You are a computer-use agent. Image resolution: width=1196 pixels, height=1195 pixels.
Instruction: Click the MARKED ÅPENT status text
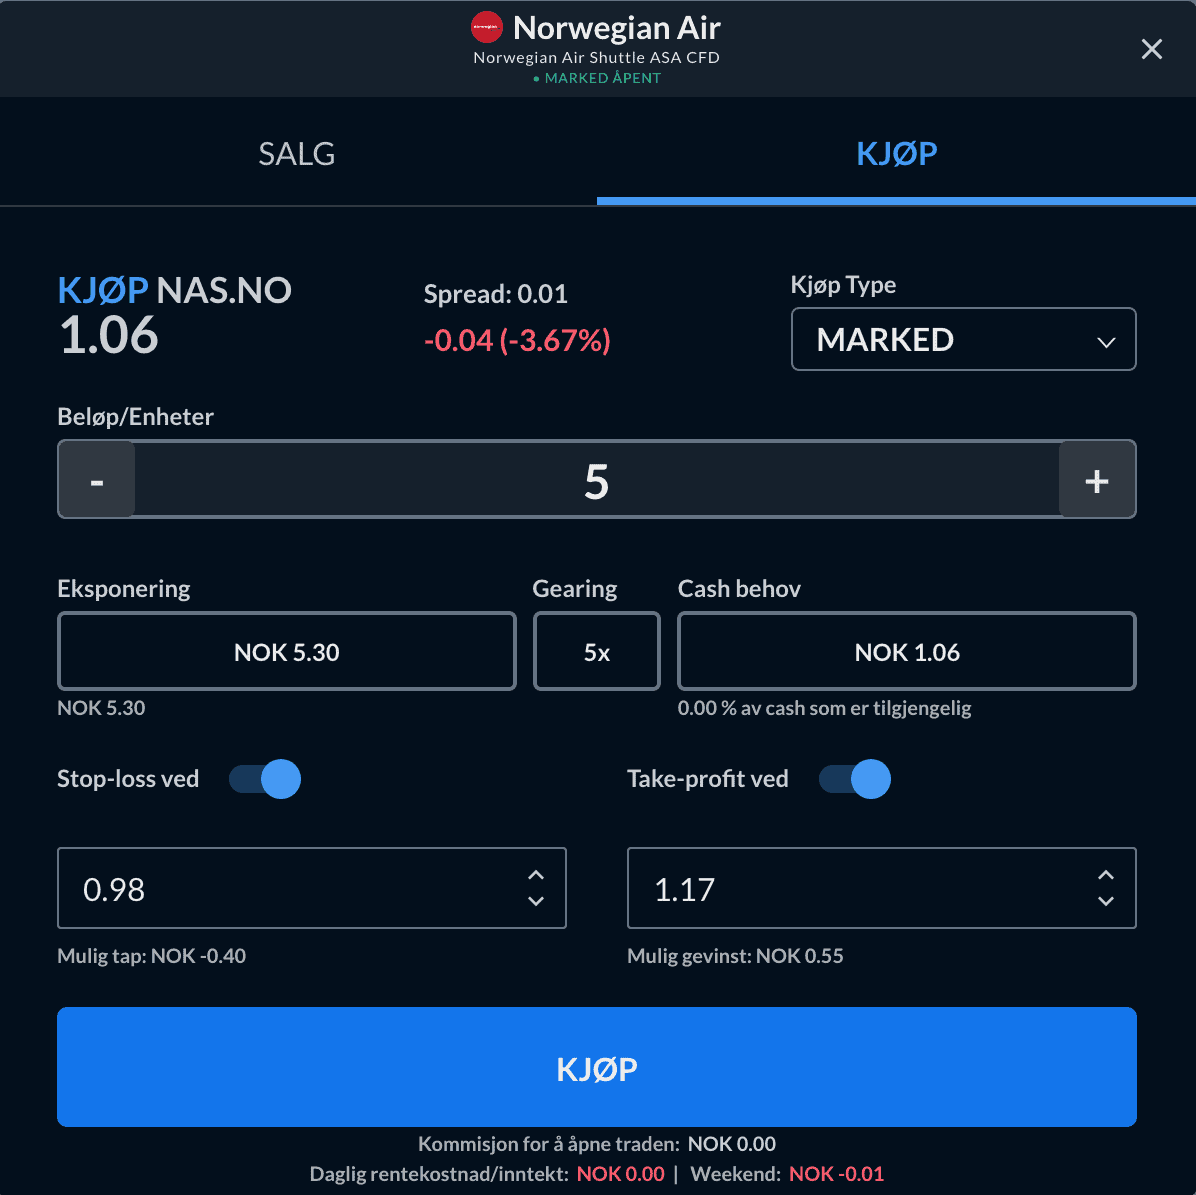coord(603,79)
